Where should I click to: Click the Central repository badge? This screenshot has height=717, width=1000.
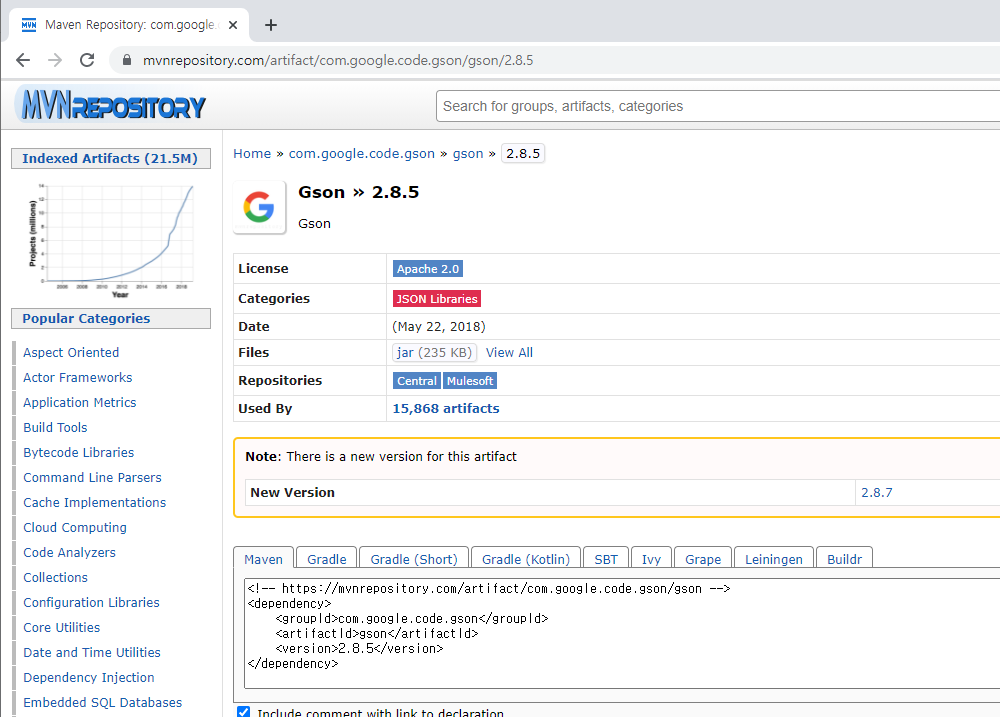point(417,381)
